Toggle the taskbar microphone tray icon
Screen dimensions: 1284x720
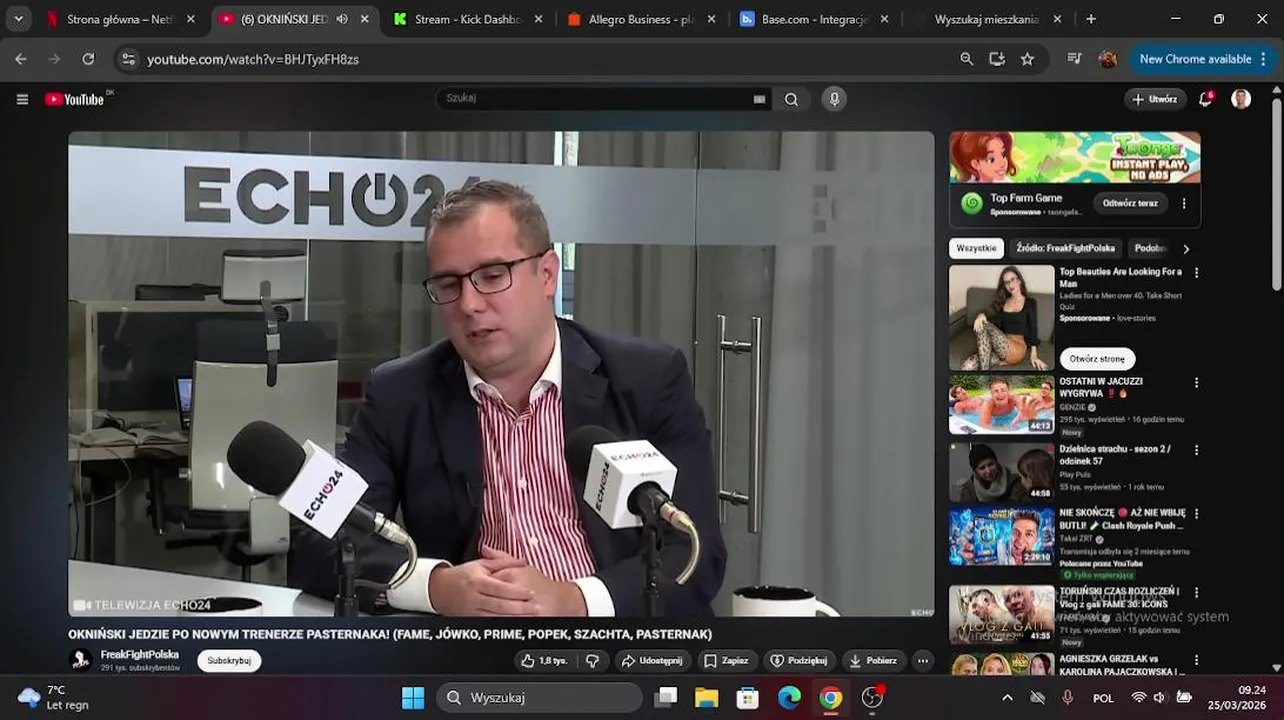click(x=1067, y=698)
